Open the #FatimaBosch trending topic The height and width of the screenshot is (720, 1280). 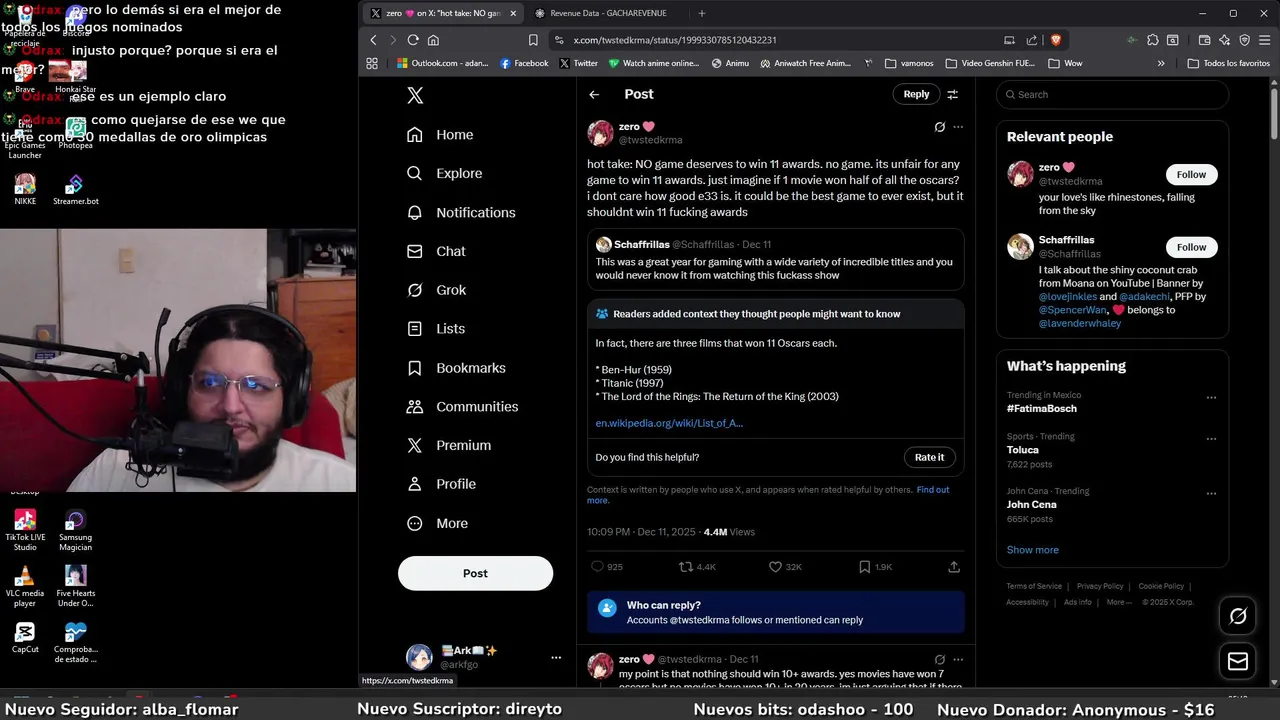pyautogui.click(x=1043, y=409)
